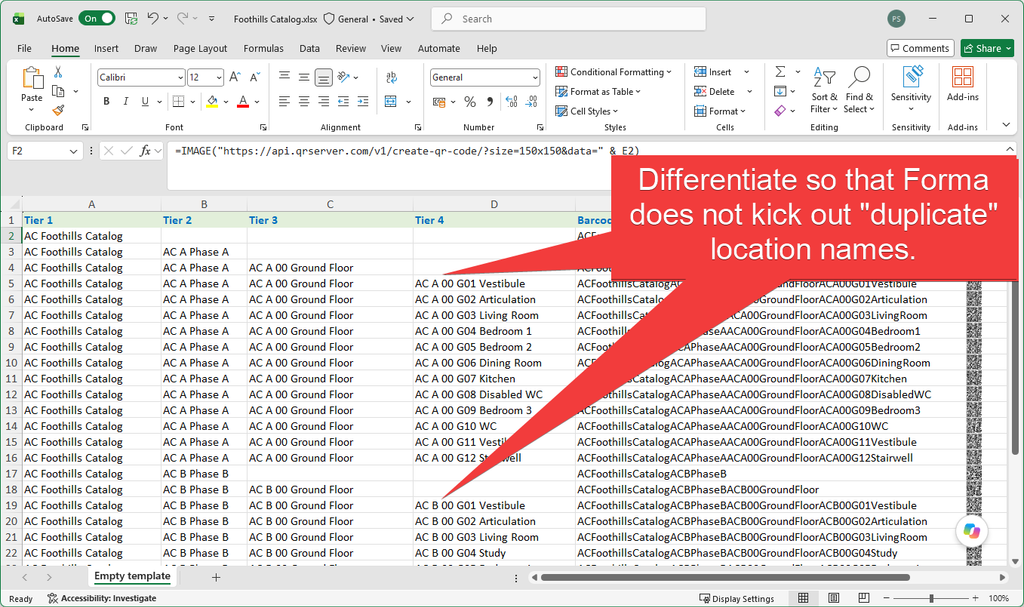This screenshot has height=607, width=1024.
Task: Click the Redo arrow icon
Action: [x=183, y=18]
